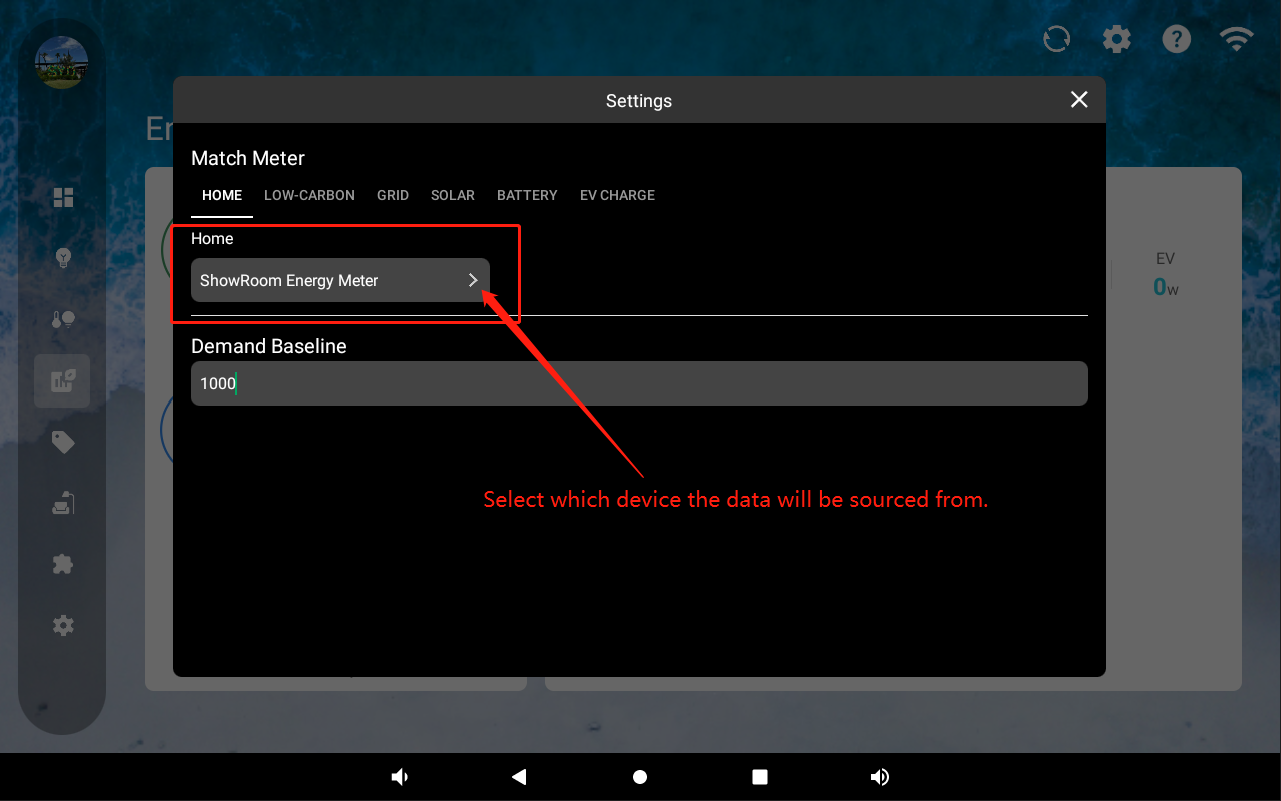Viewport: 1281px width, 801px height.
Task: Expand the ShowRoom Energy Meter selector
Action: 340,281
